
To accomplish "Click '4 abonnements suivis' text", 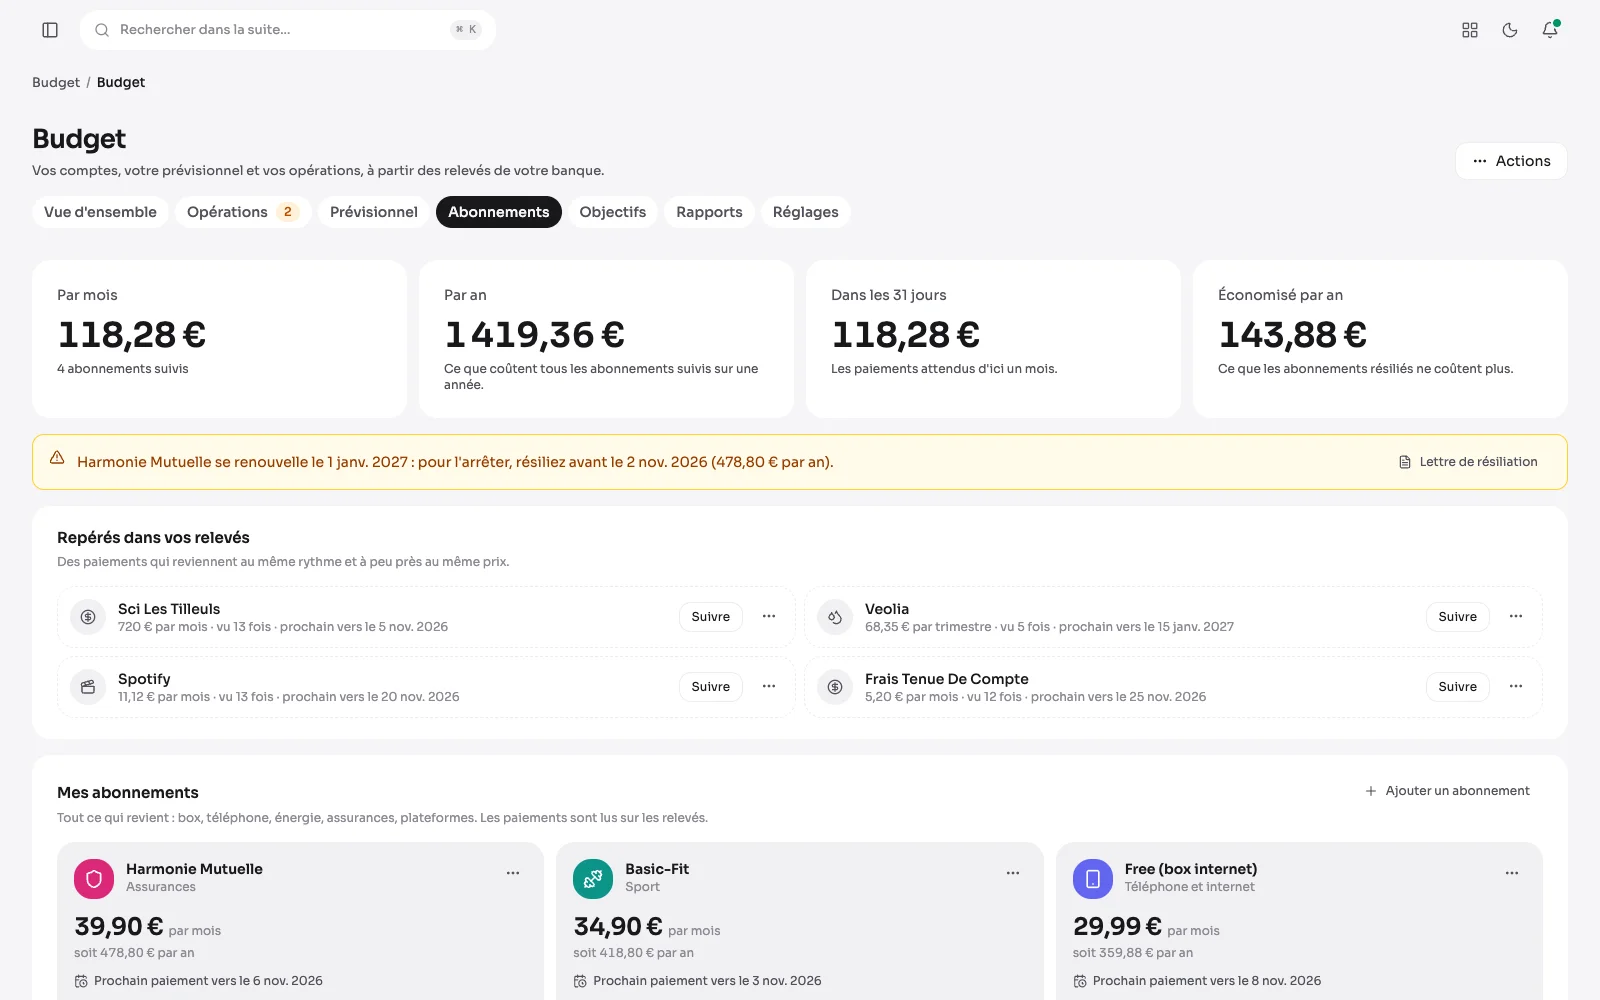I will pyautogui.click(x=123, y=369).
